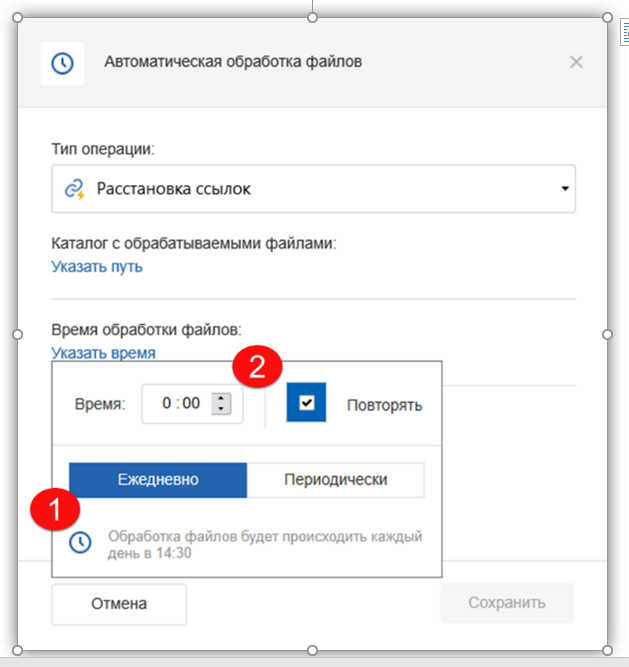Click the right-middle image resize handle
The width and height of the screenshot is (629, 667).
point(607,334)
